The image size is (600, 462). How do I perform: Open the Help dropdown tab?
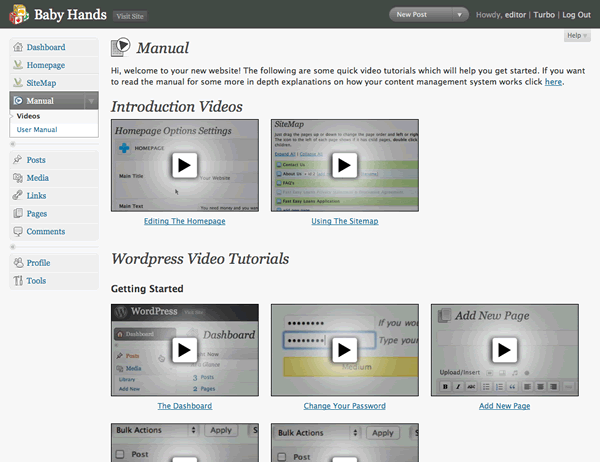[577, 36]
